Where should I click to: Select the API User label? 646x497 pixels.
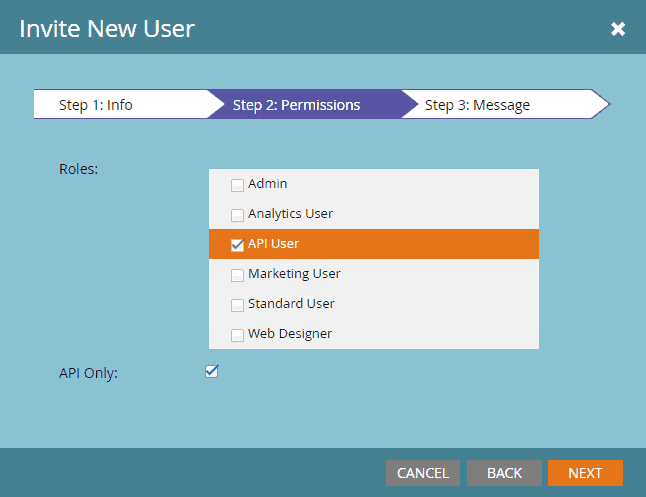[x=273, y=244]
